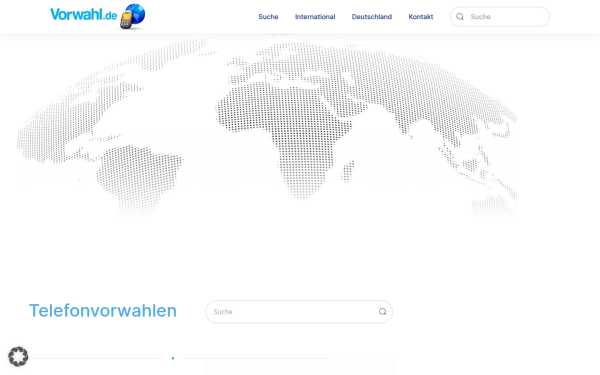Click the header search magnifier icon
Viewport: 600px width, 375px height.
pos(460,17)
